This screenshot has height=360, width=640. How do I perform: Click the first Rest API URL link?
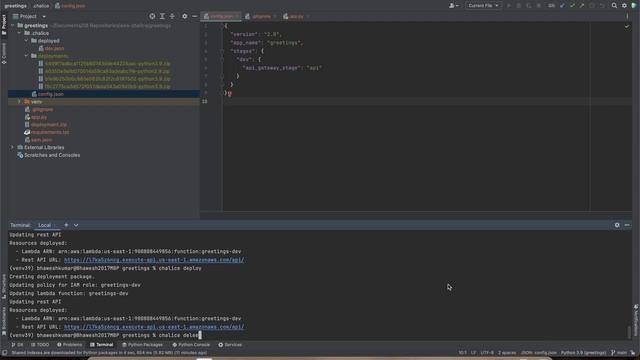[x=154, y=260]
